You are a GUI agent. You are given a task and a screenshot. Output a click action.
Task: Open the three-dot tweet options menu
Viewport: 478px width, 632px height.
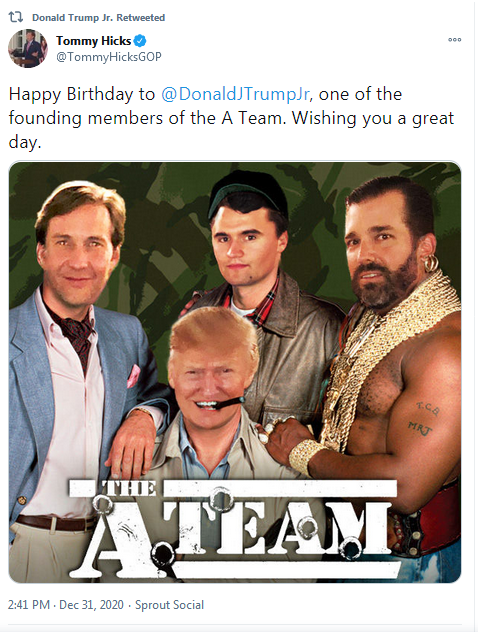(454, 40)
